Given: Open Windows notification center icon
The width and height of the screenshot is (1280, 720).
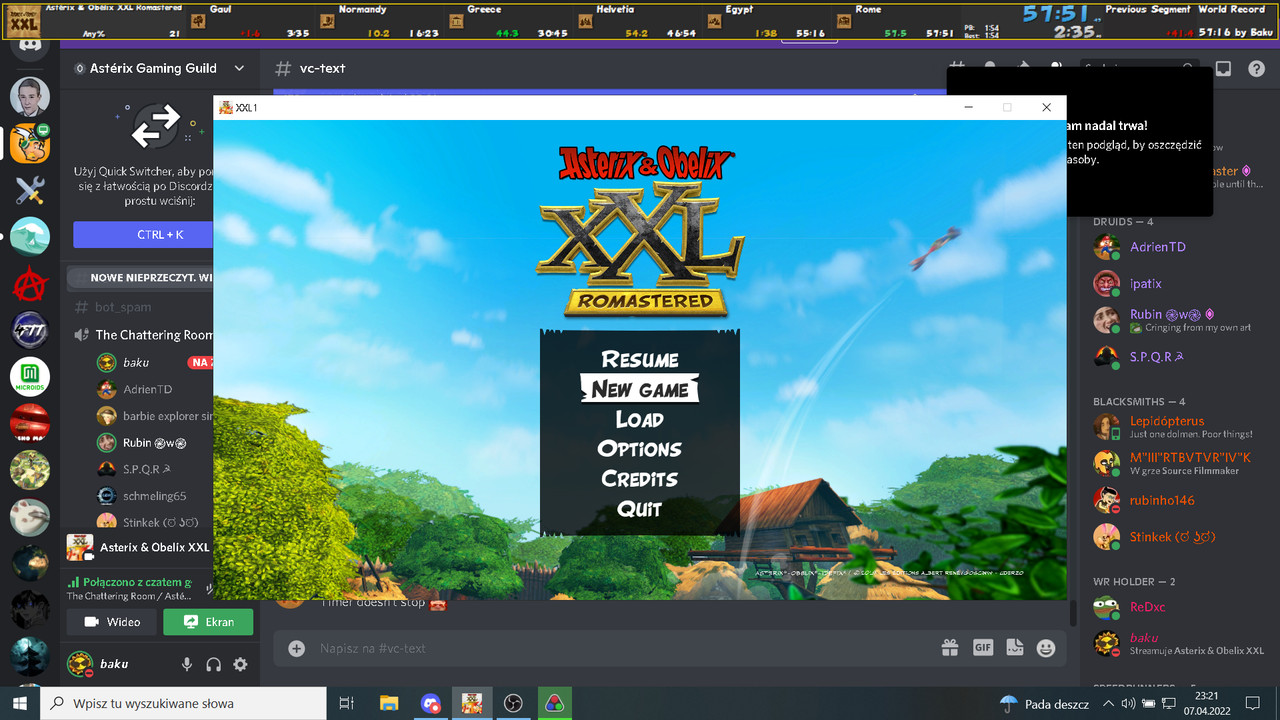Looking at the screenshot, I should [1252, 703].
